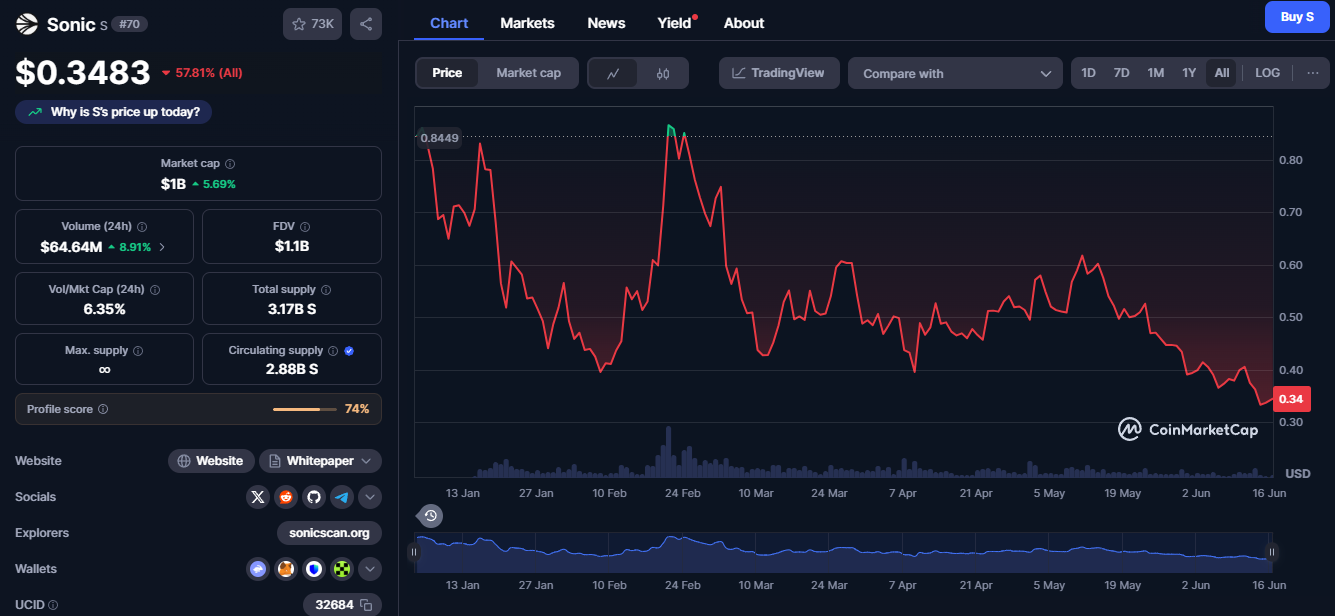The width and height of the screenshot is (1335, 616).
Task: Grab the left handle of range slider
Action: [412, 552]
